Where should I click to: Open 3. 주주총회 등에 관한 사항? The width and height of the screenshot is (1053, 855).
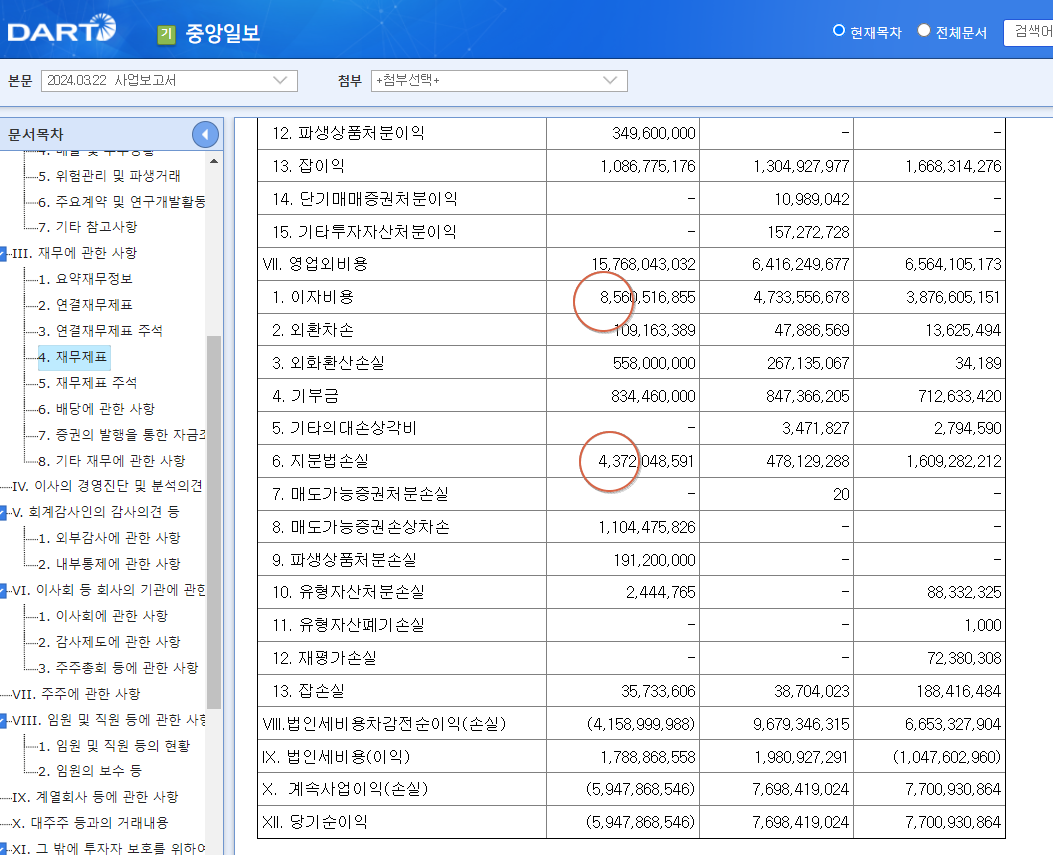(118, 668)
